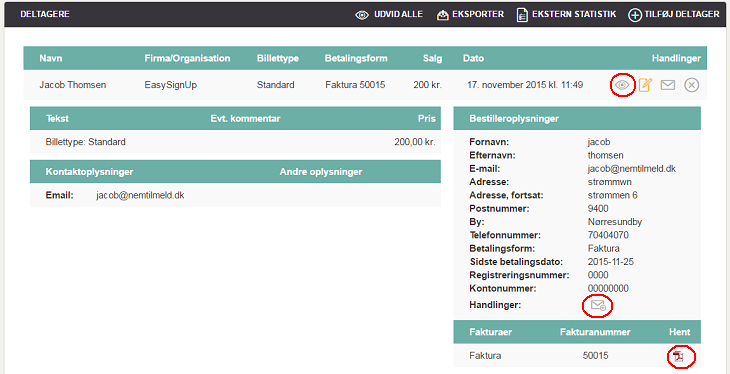The width and height of the screenshot is (730, 374).
Task: Select the Jacob Thomsen participant row
Action: 365,85
